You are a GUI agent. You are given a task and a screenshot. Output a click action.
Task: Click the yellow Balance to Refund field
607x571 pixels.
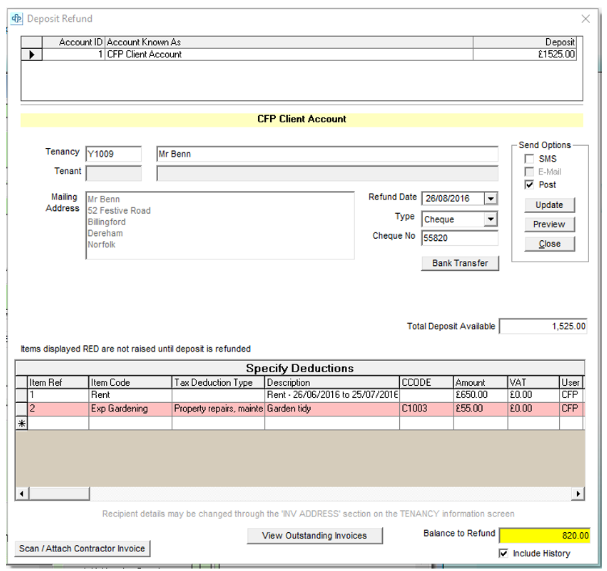click(x=544, y=536)
